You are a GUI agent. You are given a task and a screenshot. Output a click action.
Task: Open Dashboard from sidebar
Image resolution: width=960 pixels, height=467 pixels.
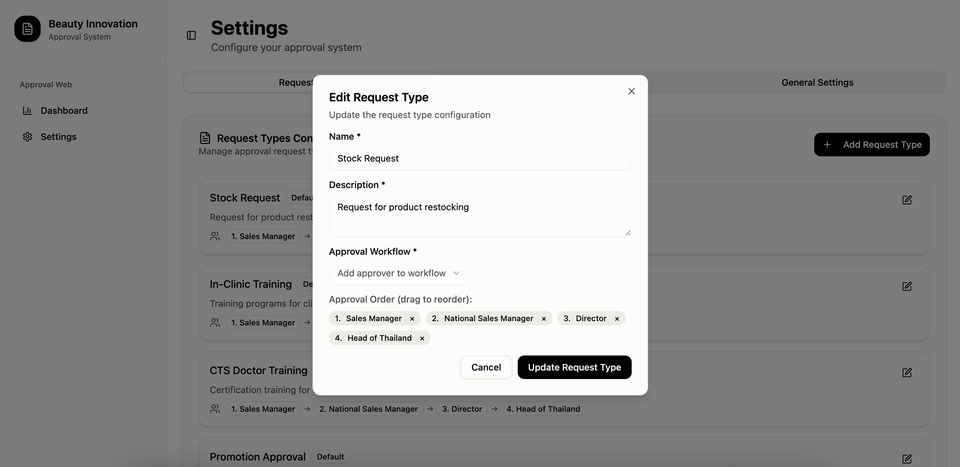click(x=64, y=111)
